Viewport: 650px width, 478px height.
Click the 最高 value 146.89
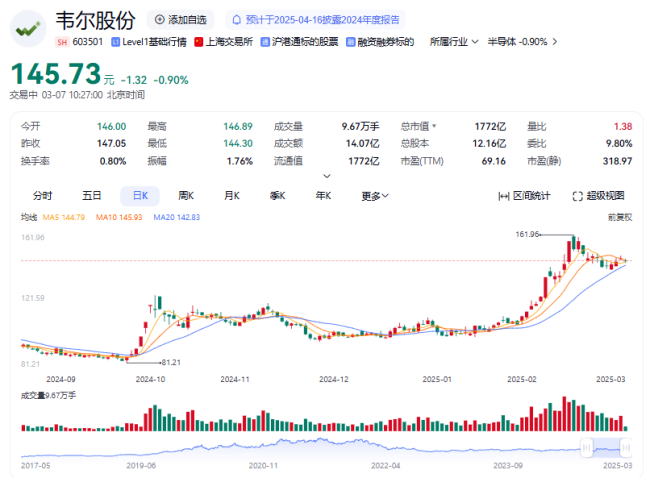238,126
